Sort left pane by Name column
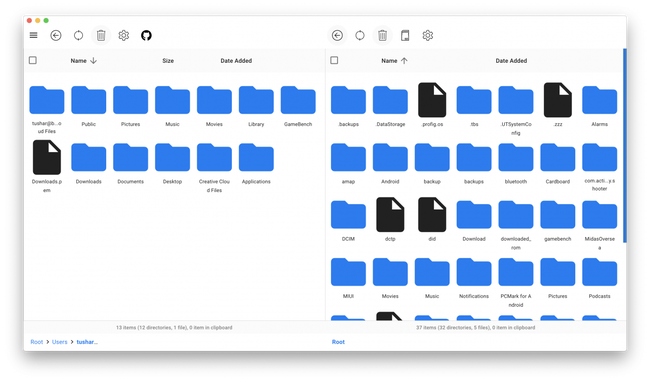The height and width of the screenshot is (382, 650). [83, 60]
